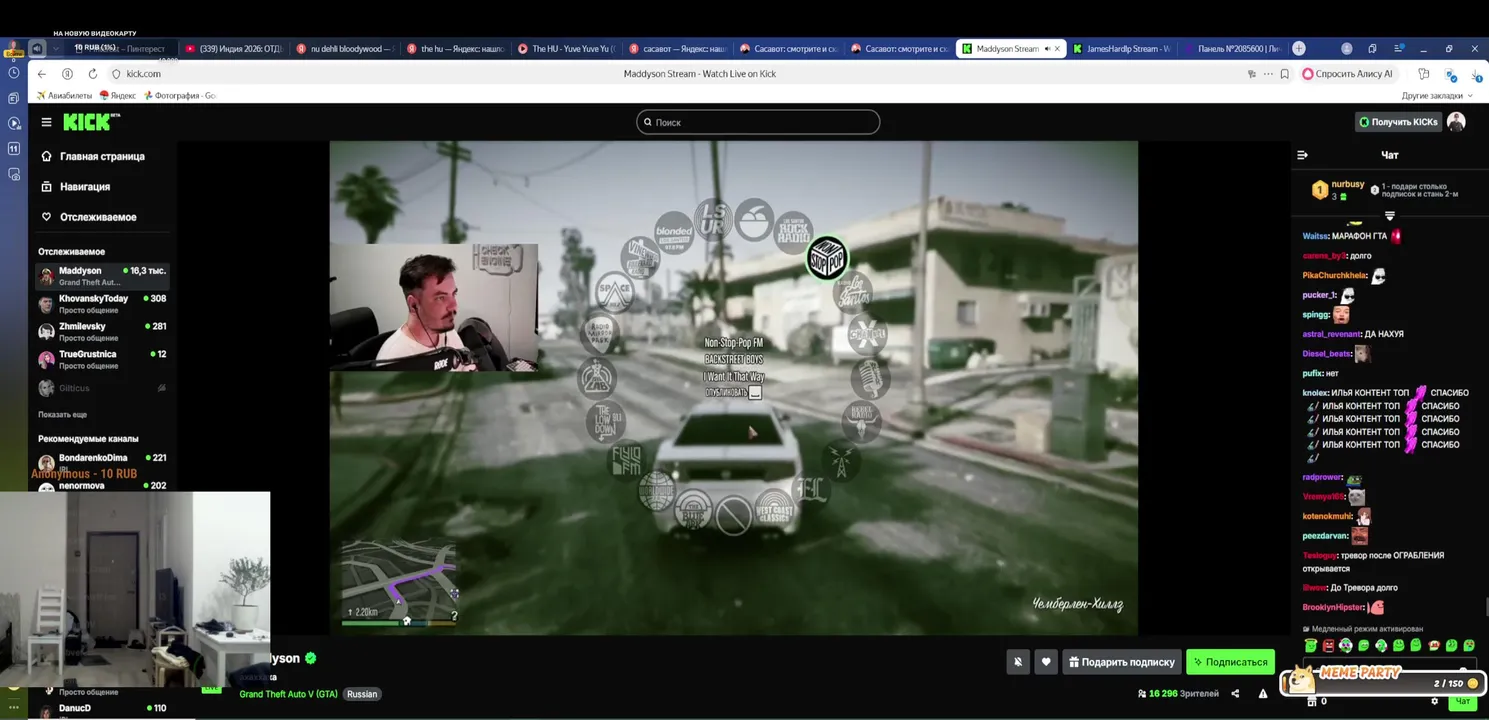Open nurbusy top gifter entry
Screen dimensions: 1489x720
pyautogui.click(x=1339, y=190)
